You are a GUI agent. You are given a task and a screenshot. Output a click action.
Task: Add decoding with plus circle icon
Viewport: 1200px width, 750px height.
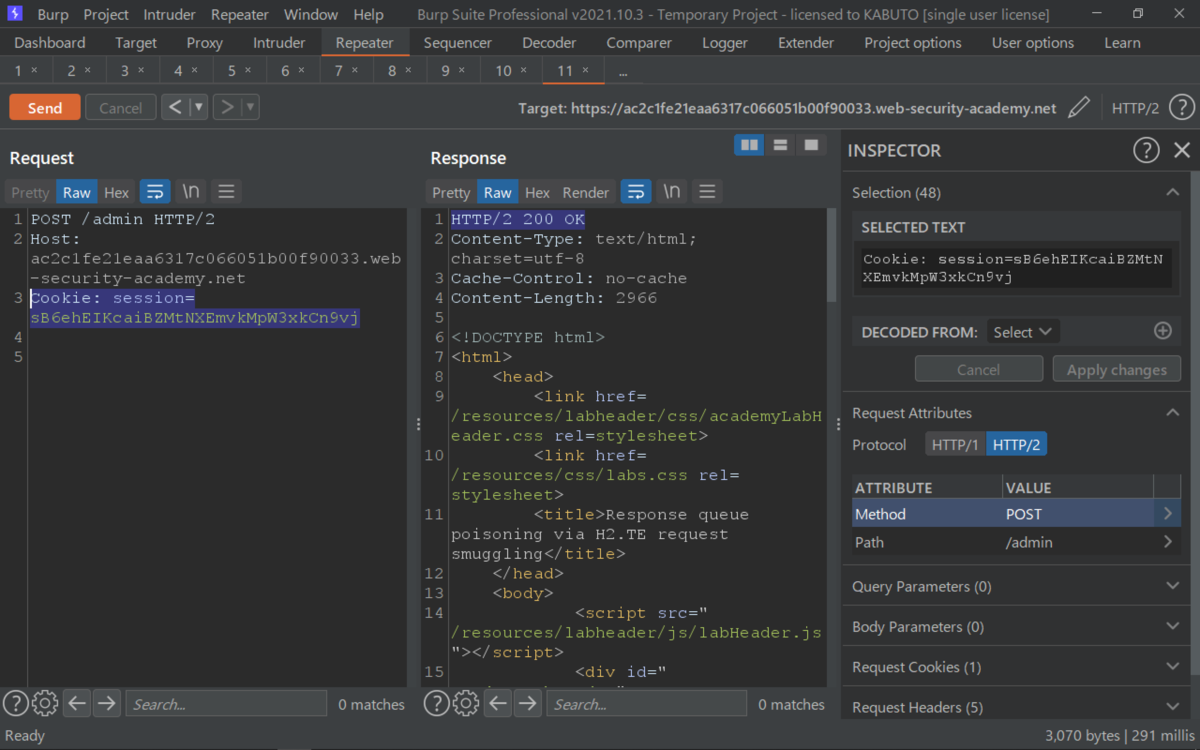pos(1162,331)
